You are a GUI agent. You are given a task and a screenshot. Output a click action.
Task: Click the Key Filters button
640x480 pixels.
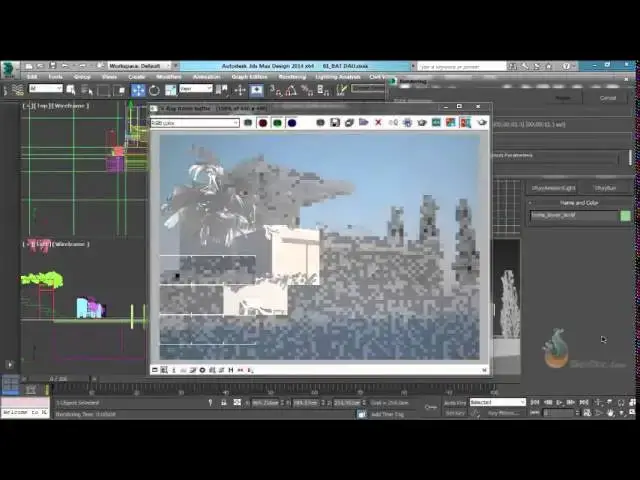504,413
